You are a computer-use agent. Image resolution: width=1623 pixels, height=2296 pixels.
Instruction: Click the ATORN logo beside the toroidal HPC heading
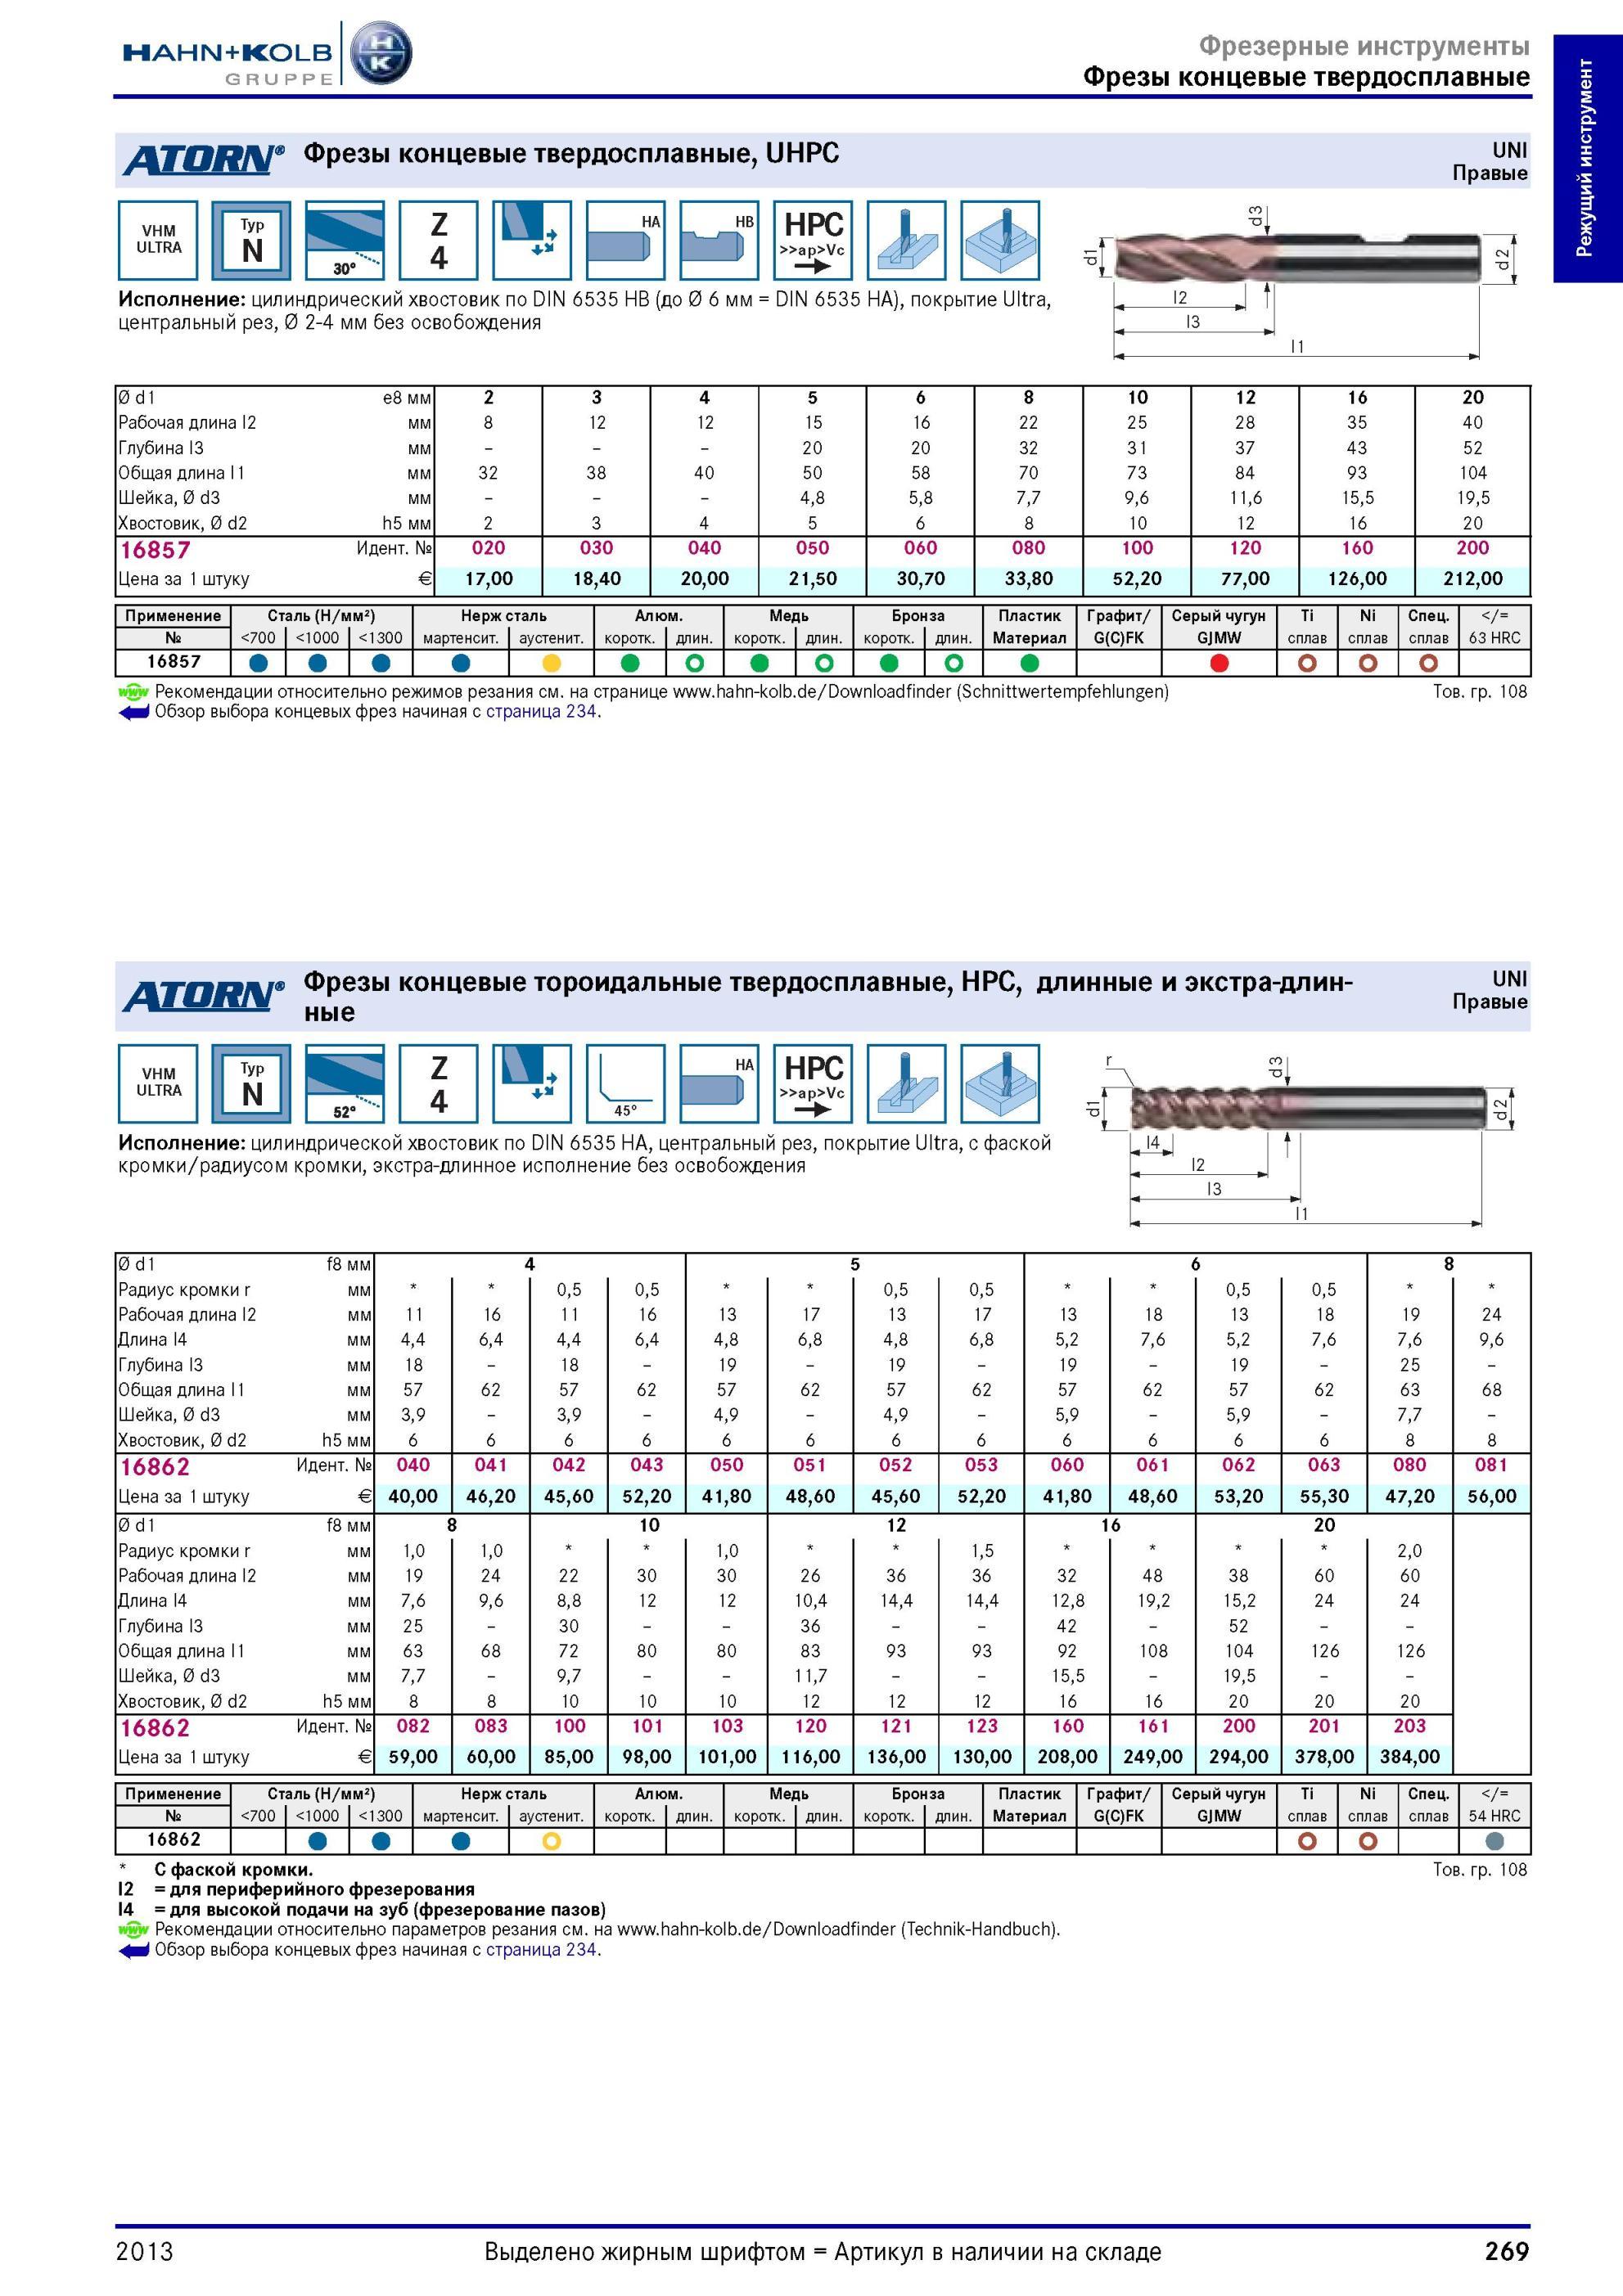click(x=203, y=996)
